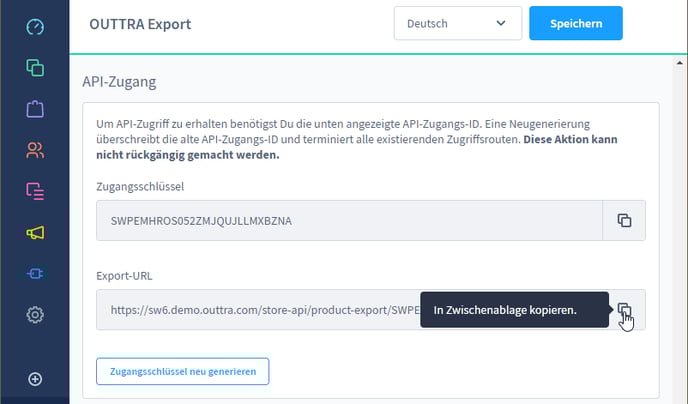Image resolution: width=688 pixels, height=404 pixels.
Task: Click the Zugangsschlüssel input field
Action: 349,220
